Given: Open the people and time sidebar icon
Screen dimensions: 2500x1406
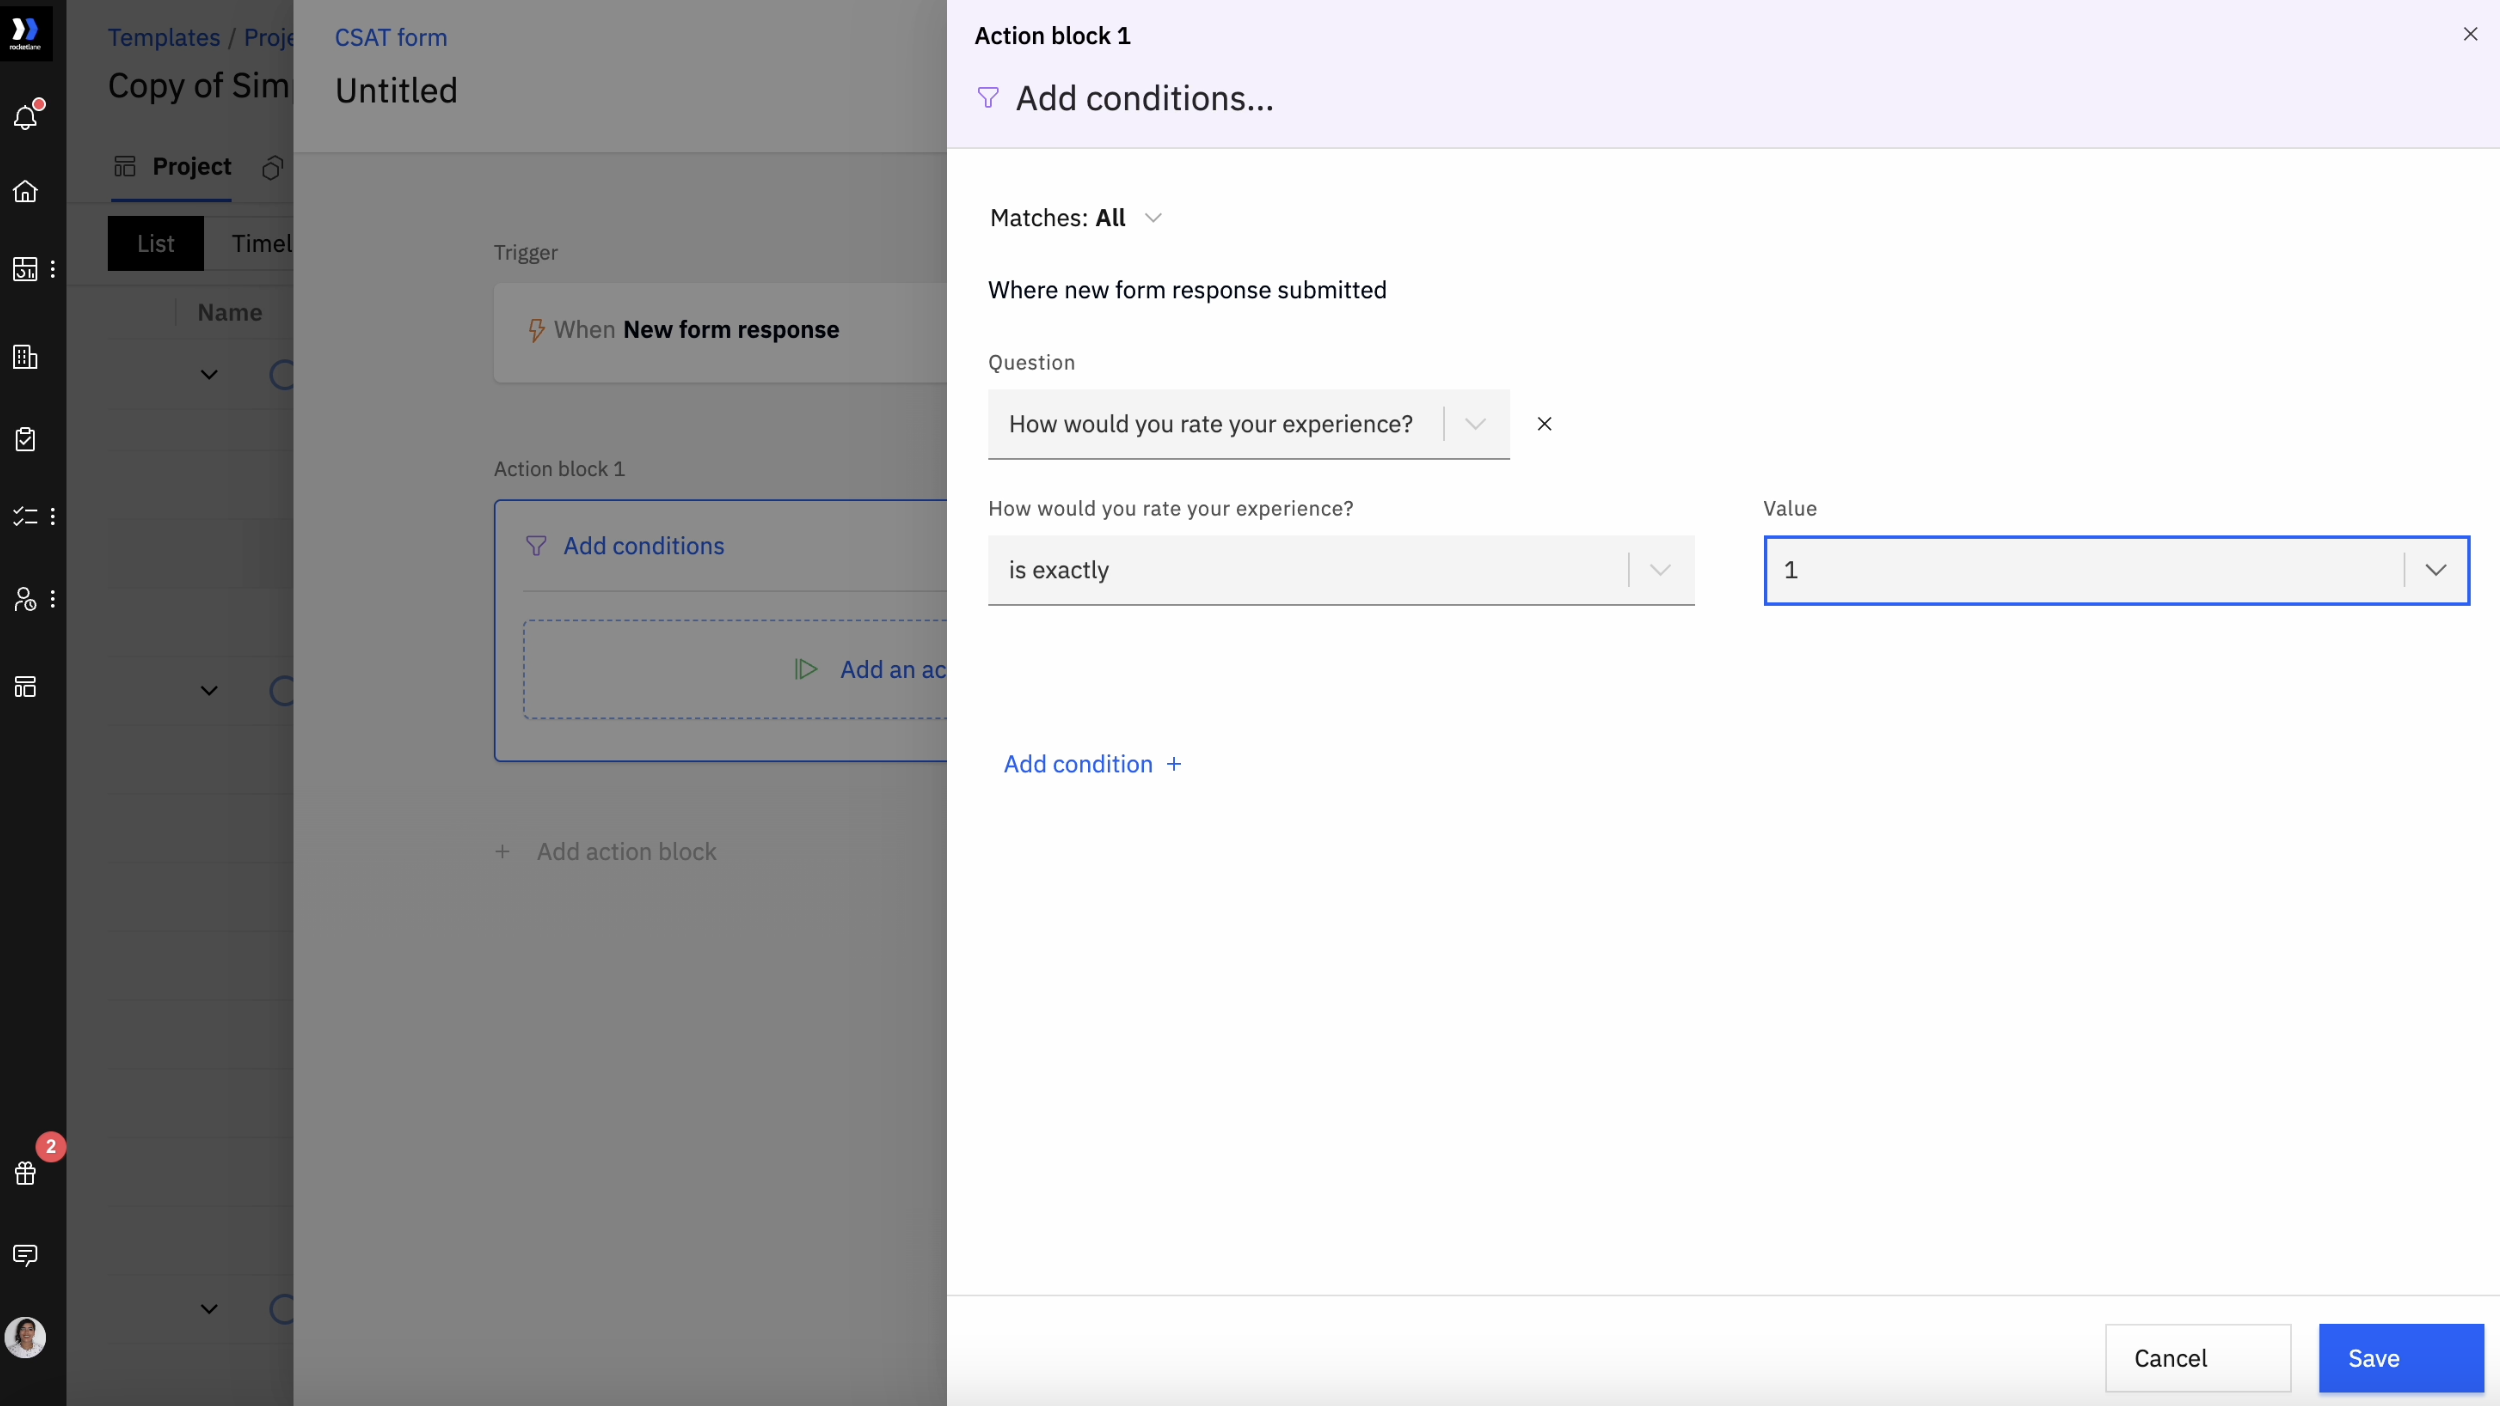Looking at the screenshot, I should 25,598.
